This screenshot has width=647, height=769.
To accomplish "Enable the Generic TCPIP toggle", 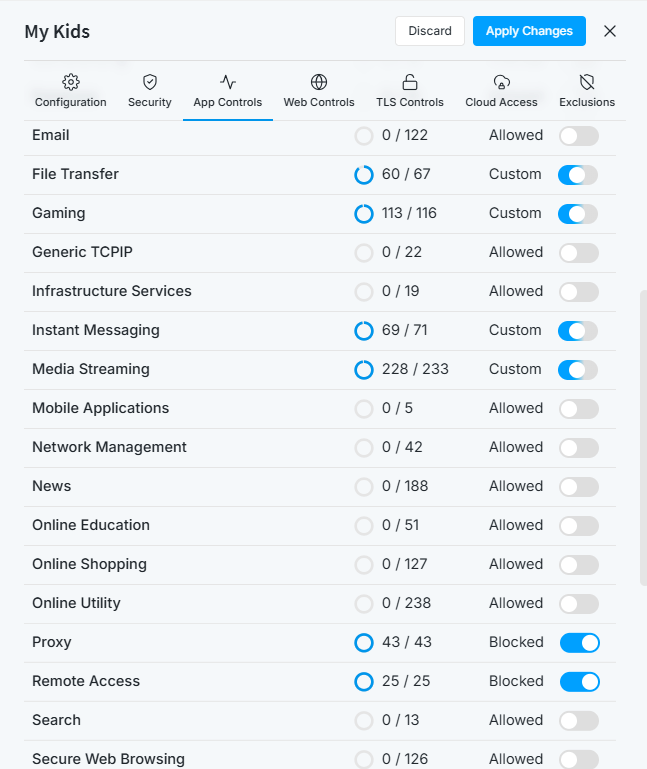I will pos(579,253).
